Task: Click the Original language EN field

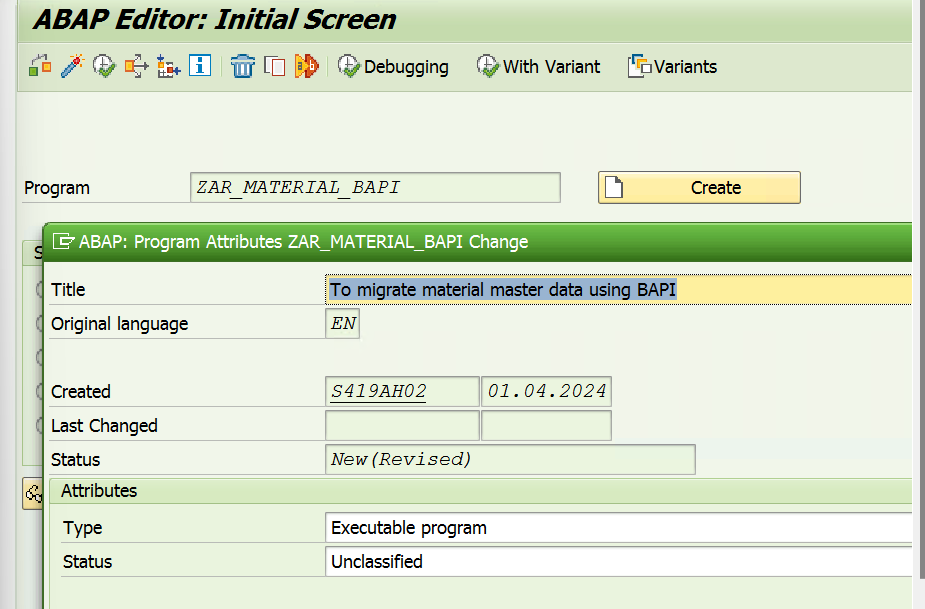Action: click(342, 324)
